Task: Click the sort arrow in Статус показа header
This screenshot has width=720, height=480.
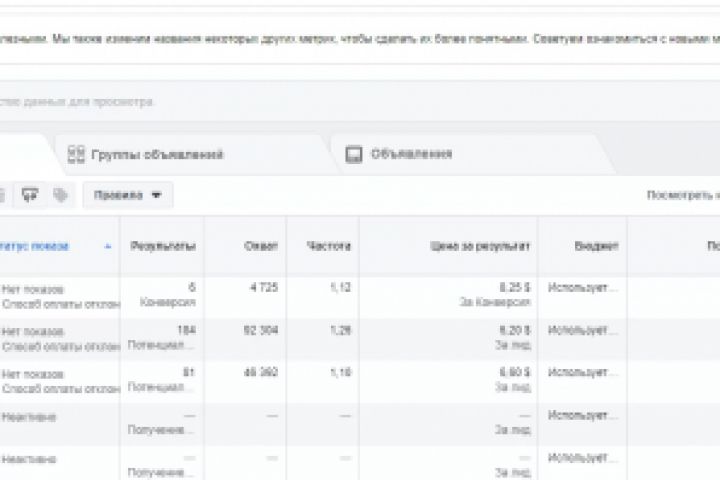Action: click(107, 245)
